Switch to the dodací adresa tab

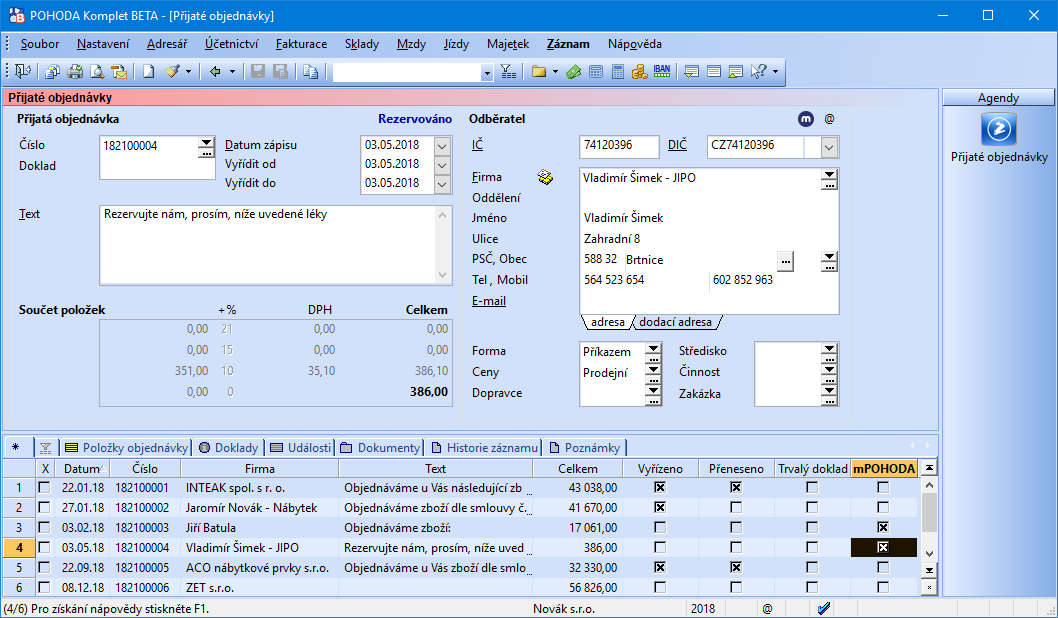click(x=675, y=322)
